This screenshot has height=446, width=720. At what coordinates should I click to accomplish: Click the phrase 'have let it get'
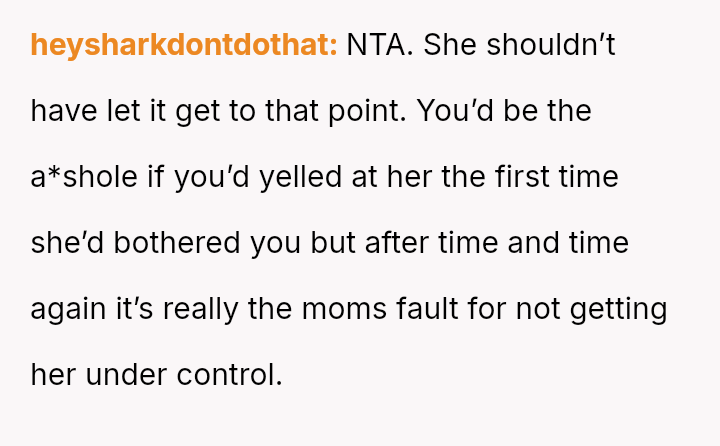[129, 111]
